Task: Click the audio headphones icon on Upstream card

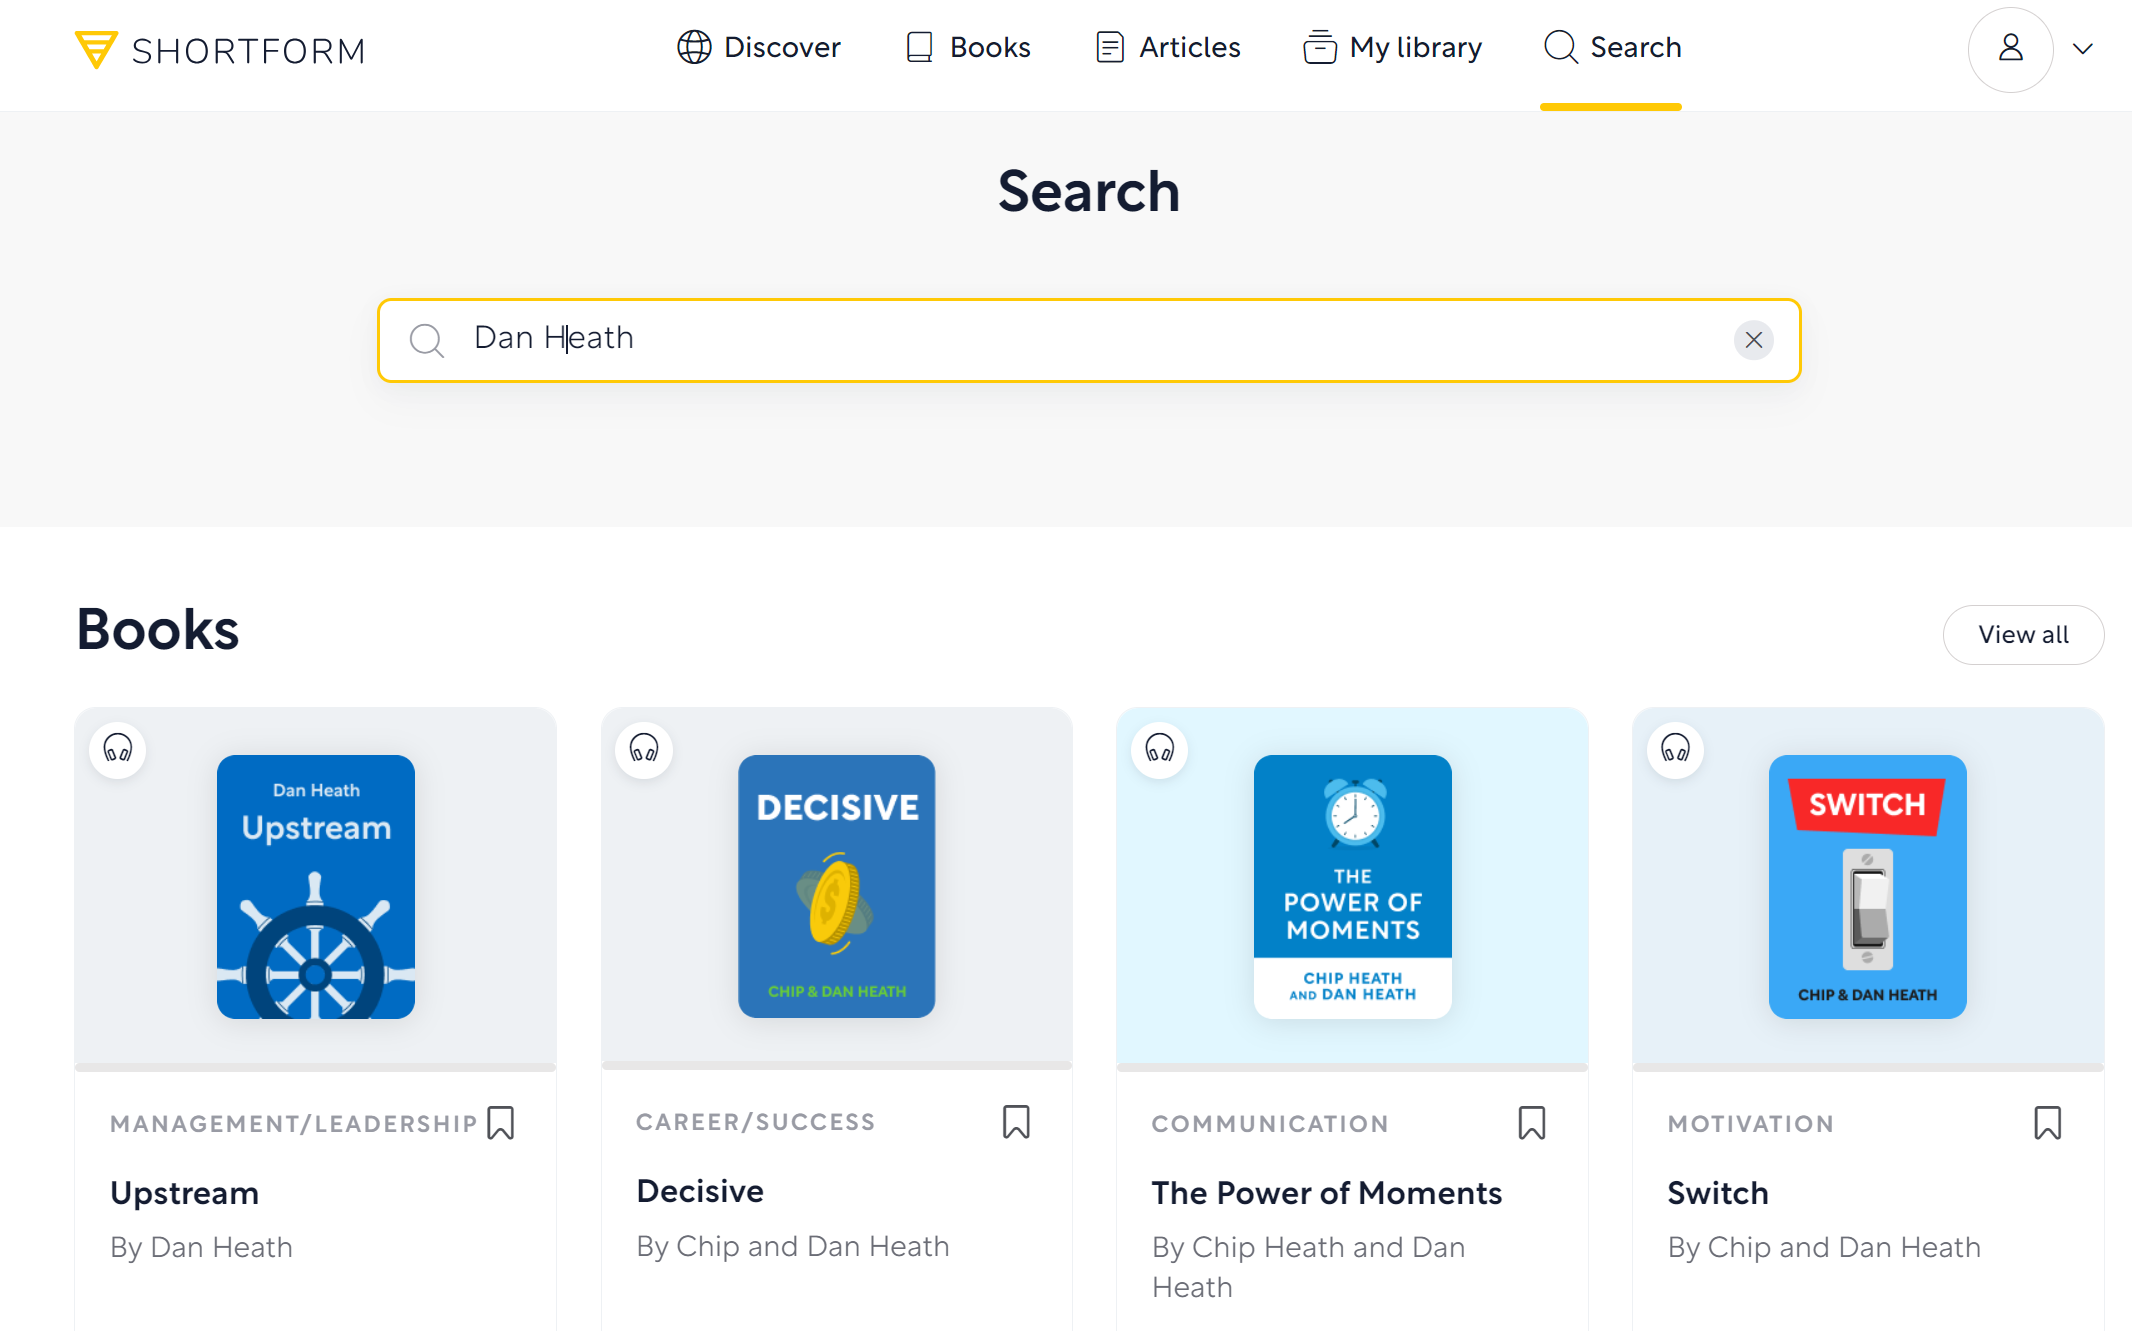Action: pos(118,749)
